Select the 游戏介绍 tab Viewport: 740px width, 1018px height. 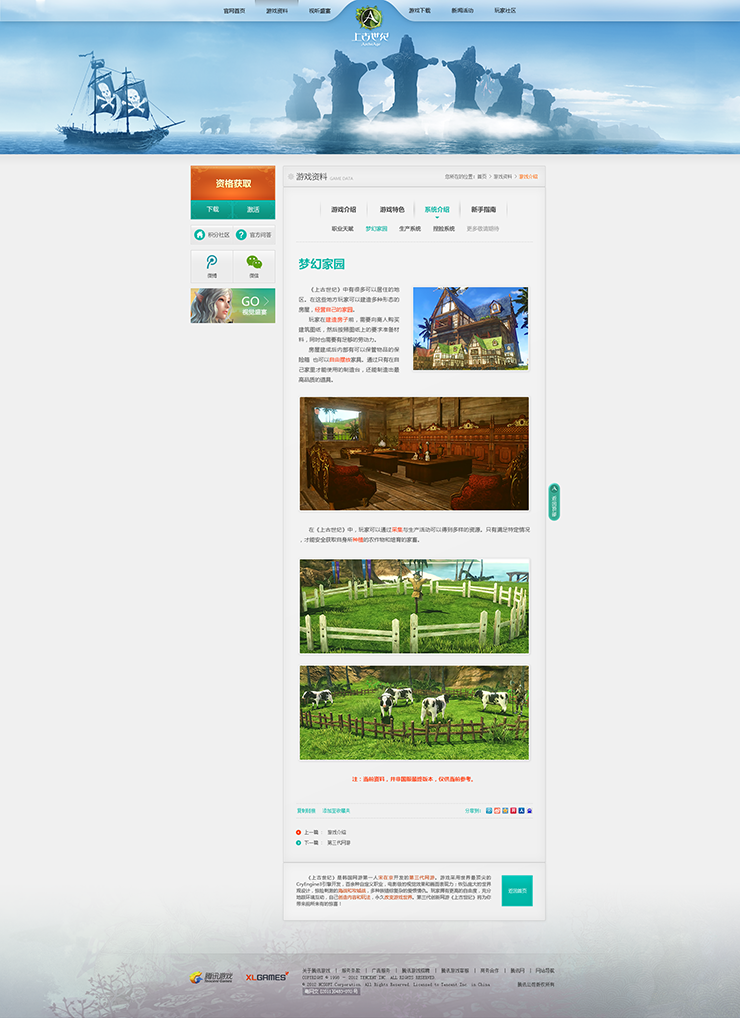click(343, 210)
